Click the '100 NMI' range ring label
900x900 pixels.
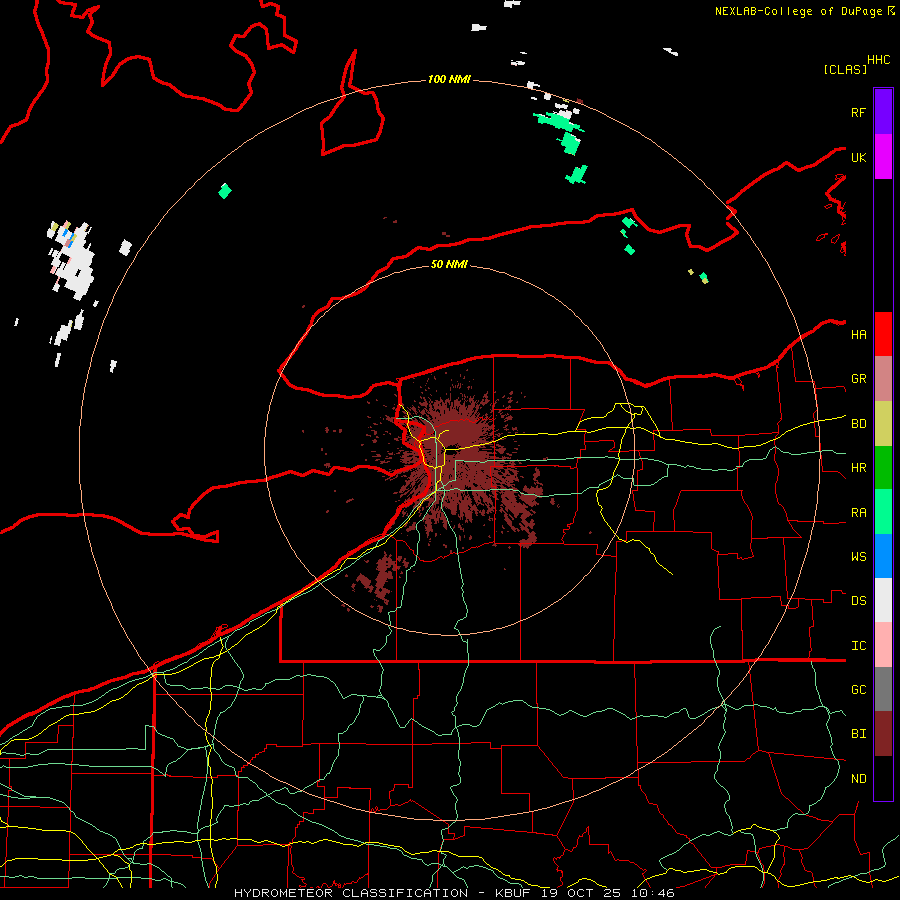click(x=449, y=79)
